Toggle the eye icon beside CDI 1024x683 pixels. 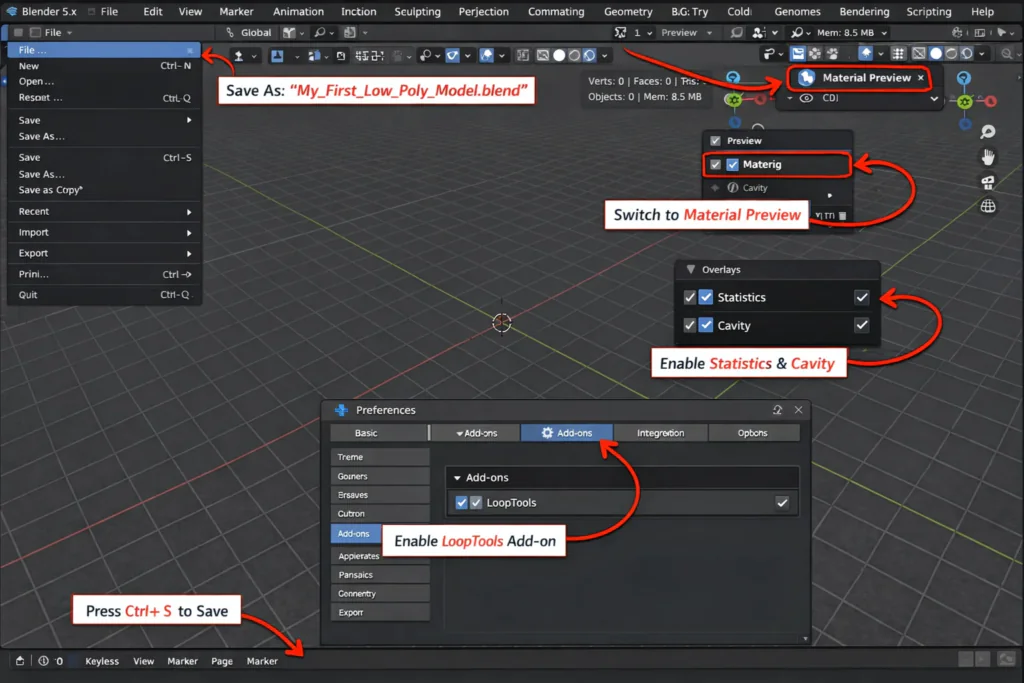[x=807, y=99]
